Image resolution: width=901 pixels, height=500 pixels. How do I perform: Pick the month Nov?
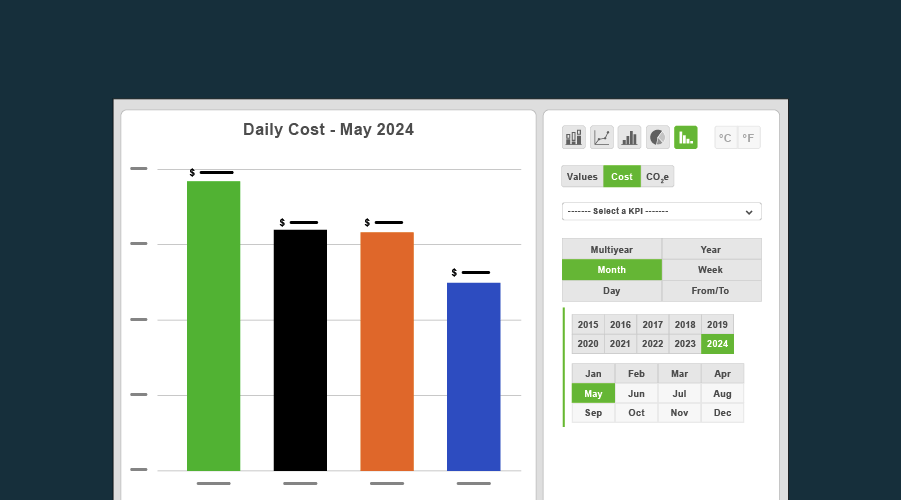point(680,413)
